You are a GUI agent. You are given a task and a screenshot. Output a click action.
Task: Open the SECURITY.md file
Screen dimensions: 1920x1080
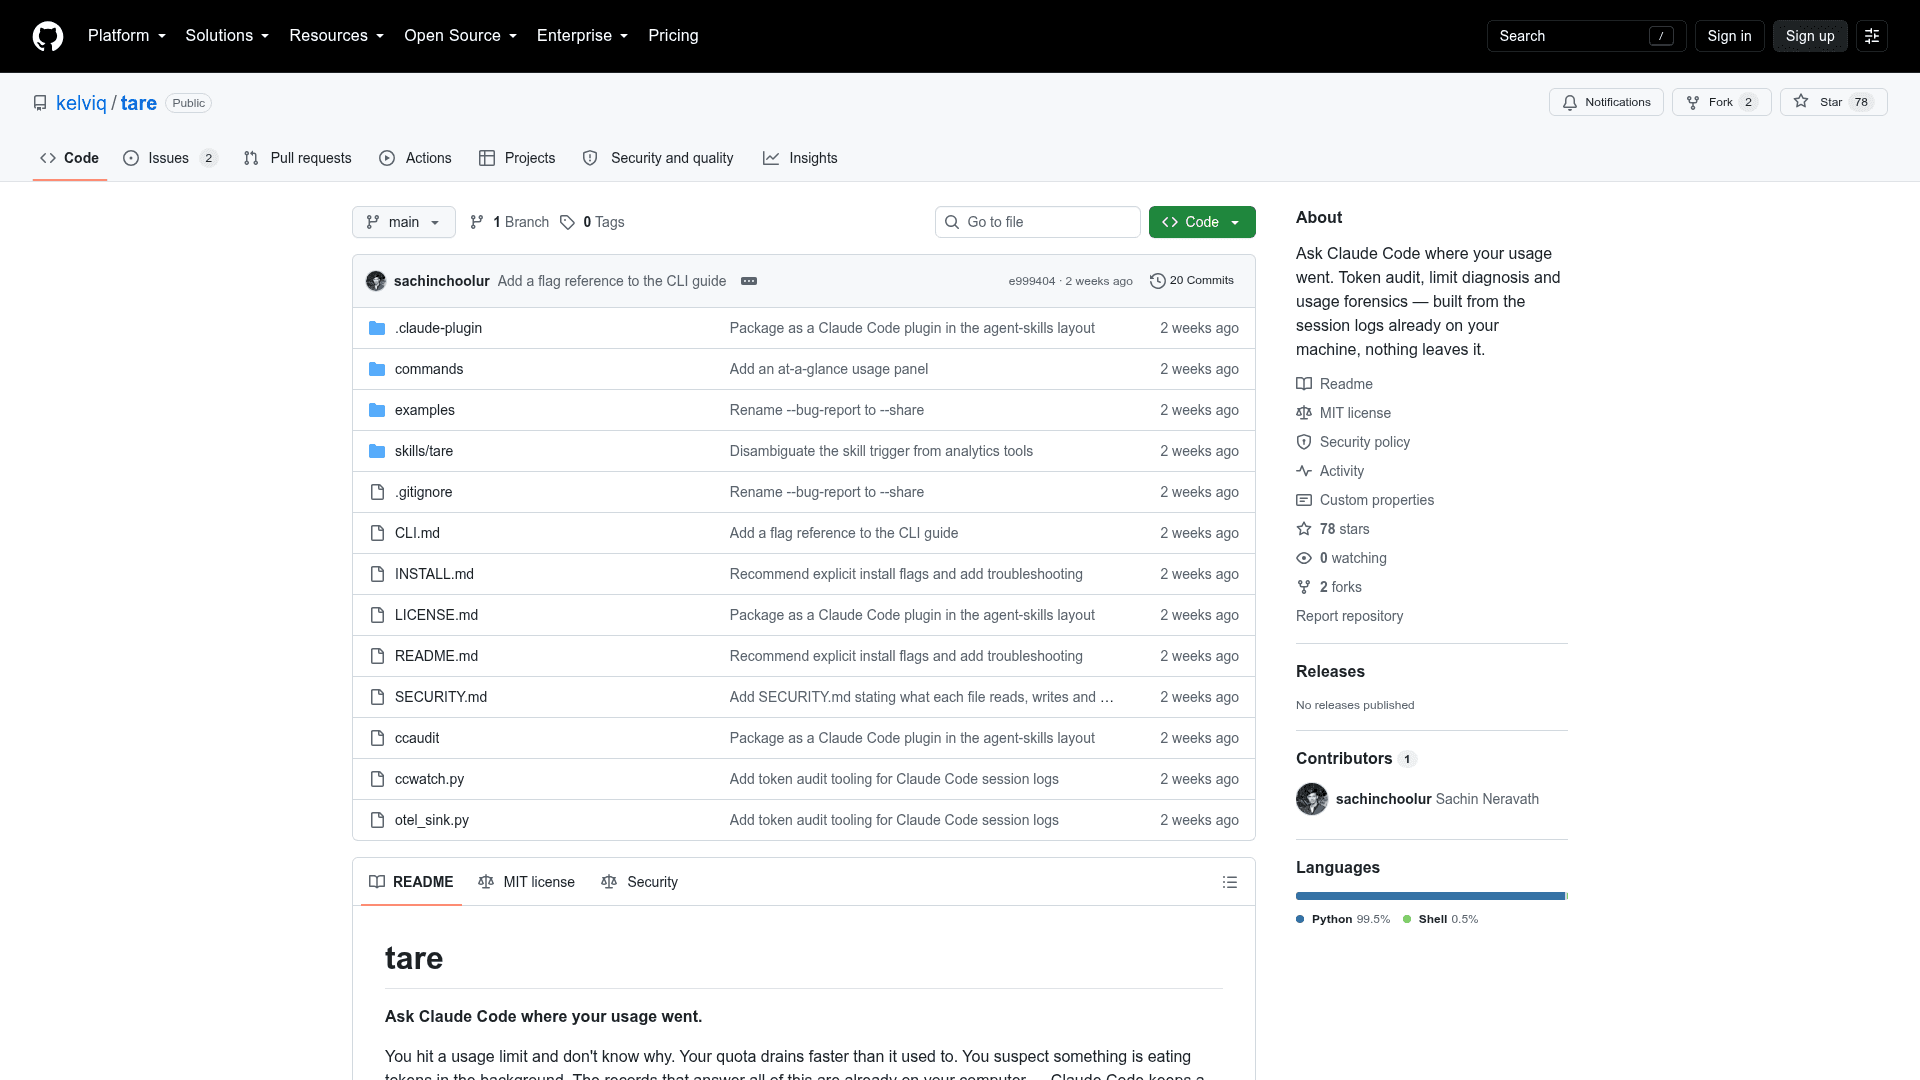440,697
